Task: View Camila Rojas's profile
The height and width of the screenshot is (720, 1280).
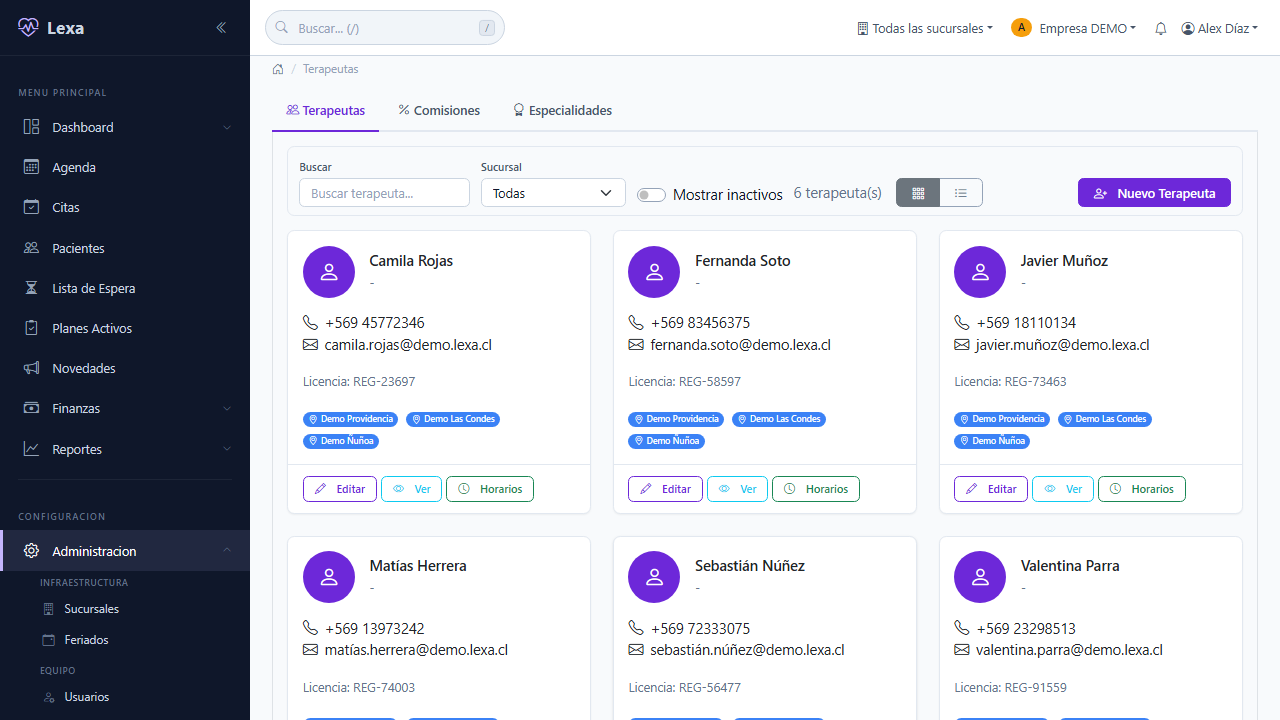Action: (411, 489)
